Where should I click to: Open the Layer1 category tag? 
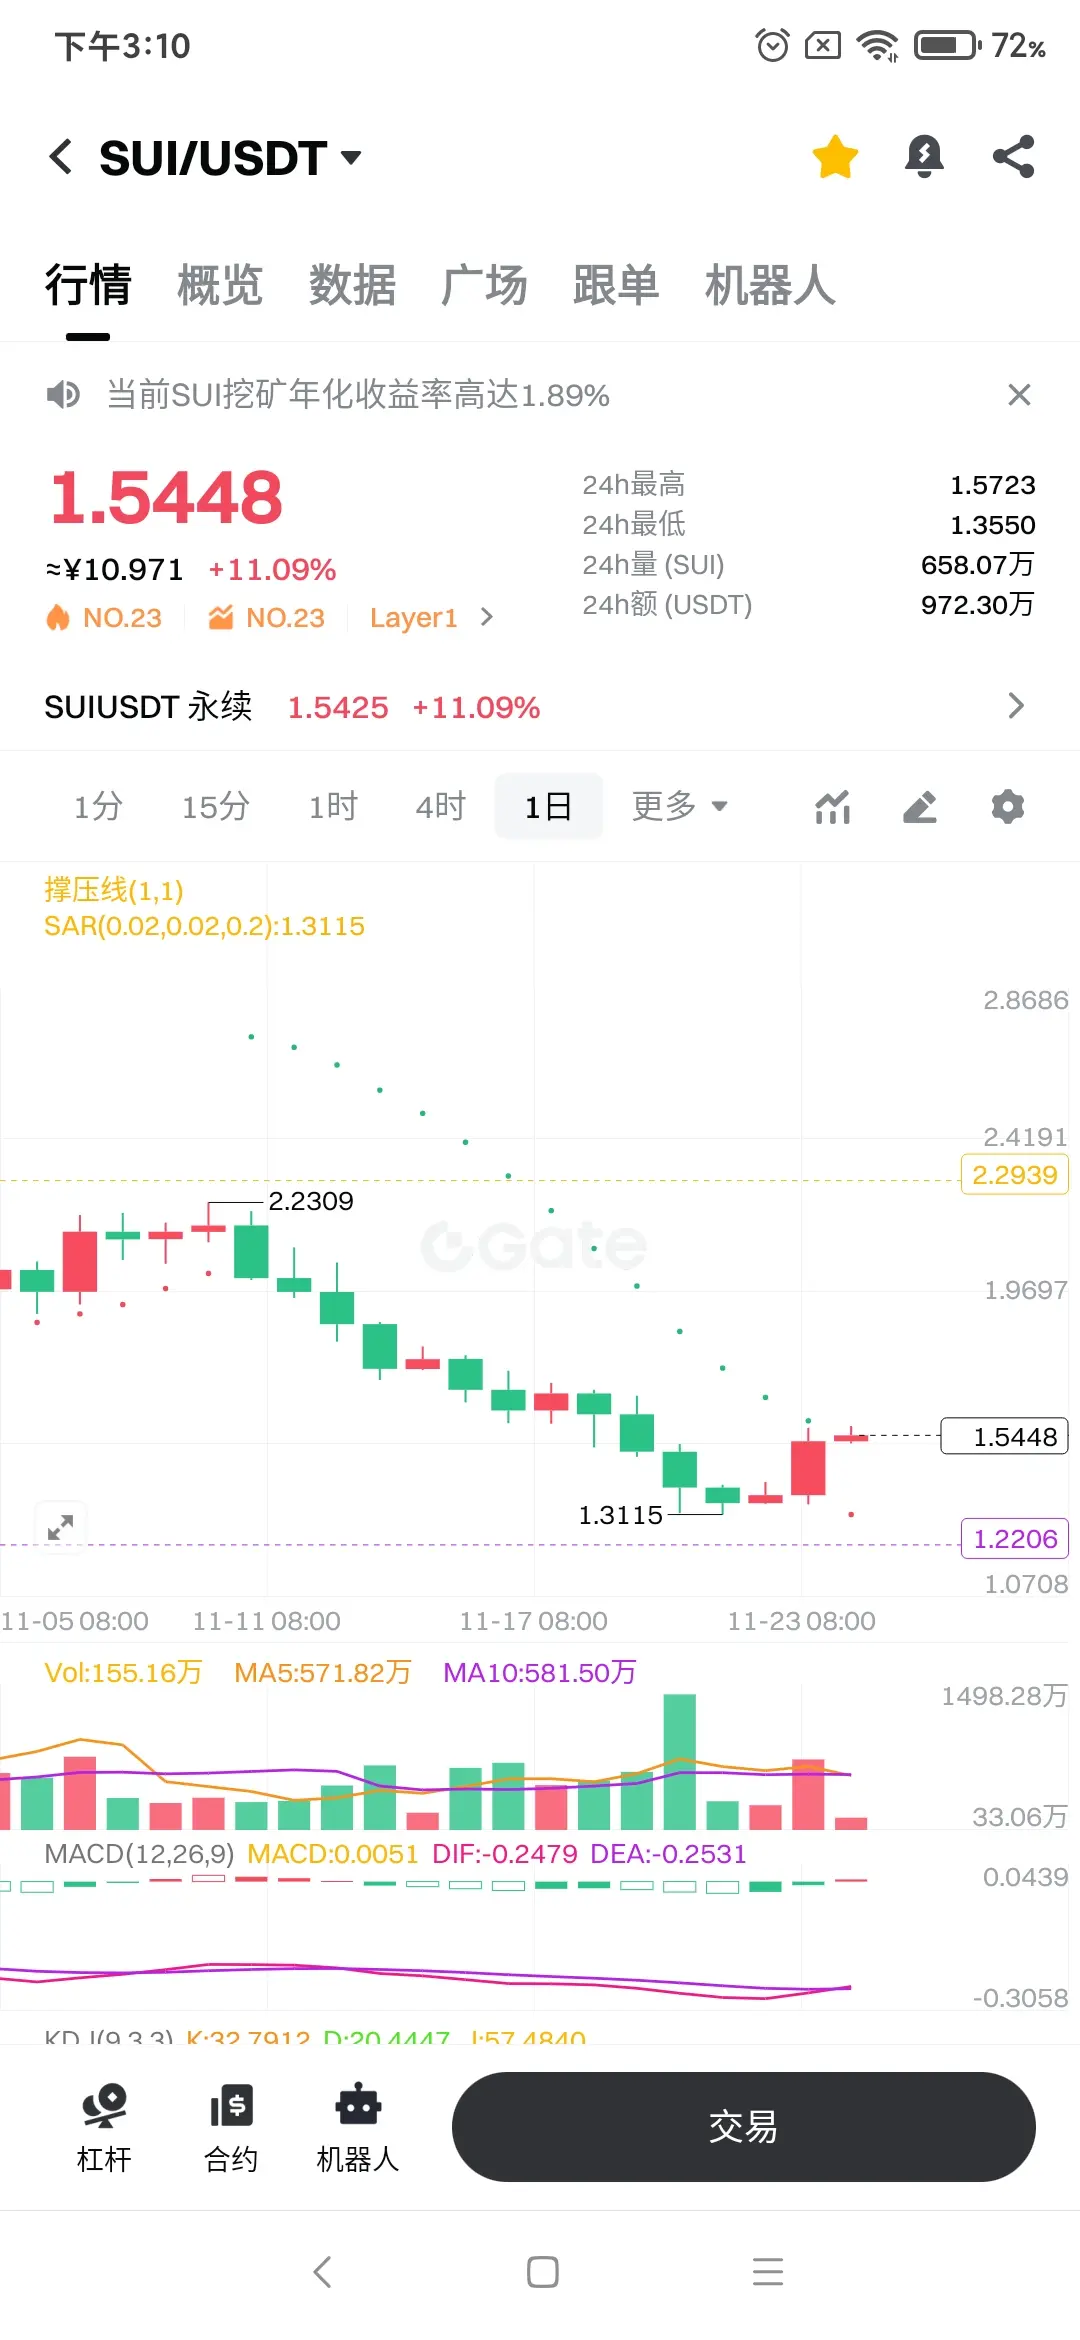coord(413,618)
